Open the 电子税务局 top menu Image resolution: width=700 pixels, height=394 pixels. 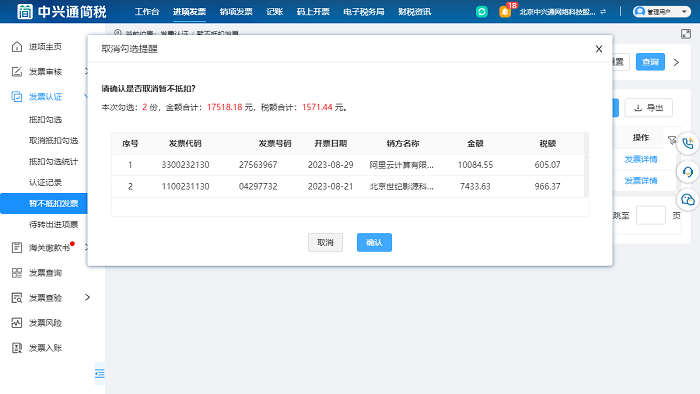364,12
